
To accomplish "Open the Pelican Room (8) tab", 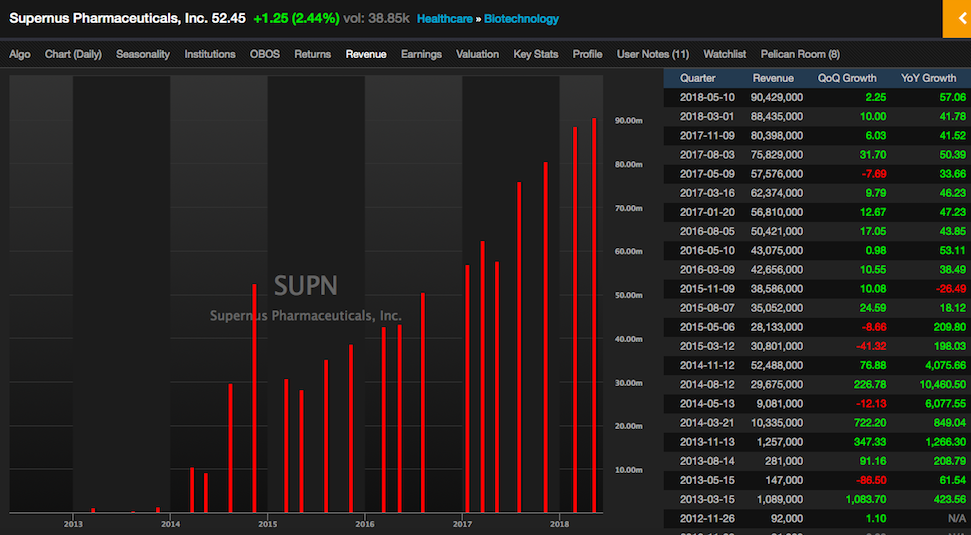I will tap(800, 54).
